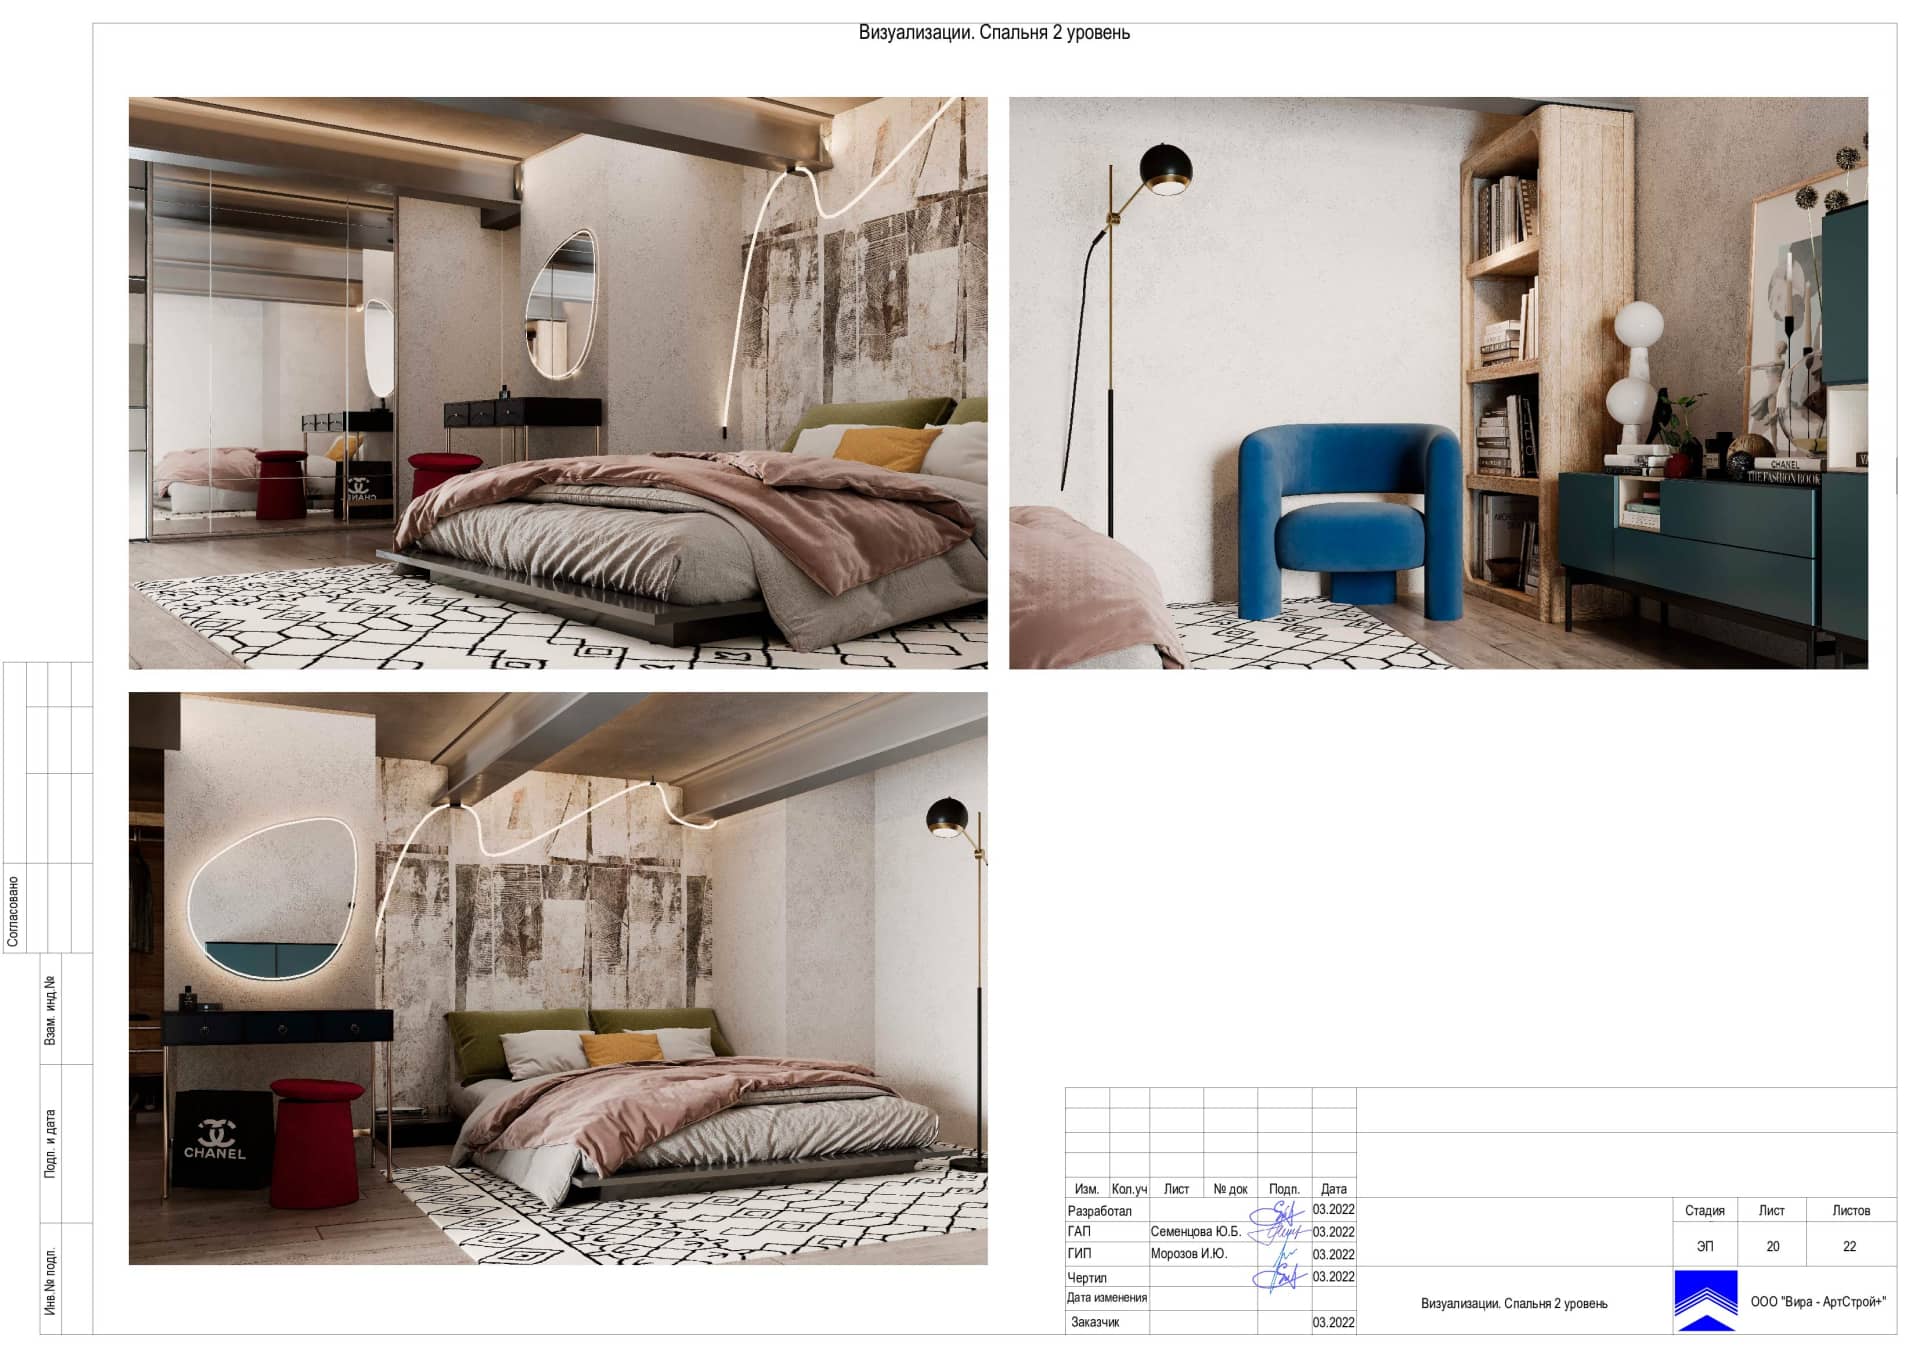Click the date '03.2022' in Заказчик row
The height and width of the screenshot is (1358, 1920).
coord(1334,1322)
